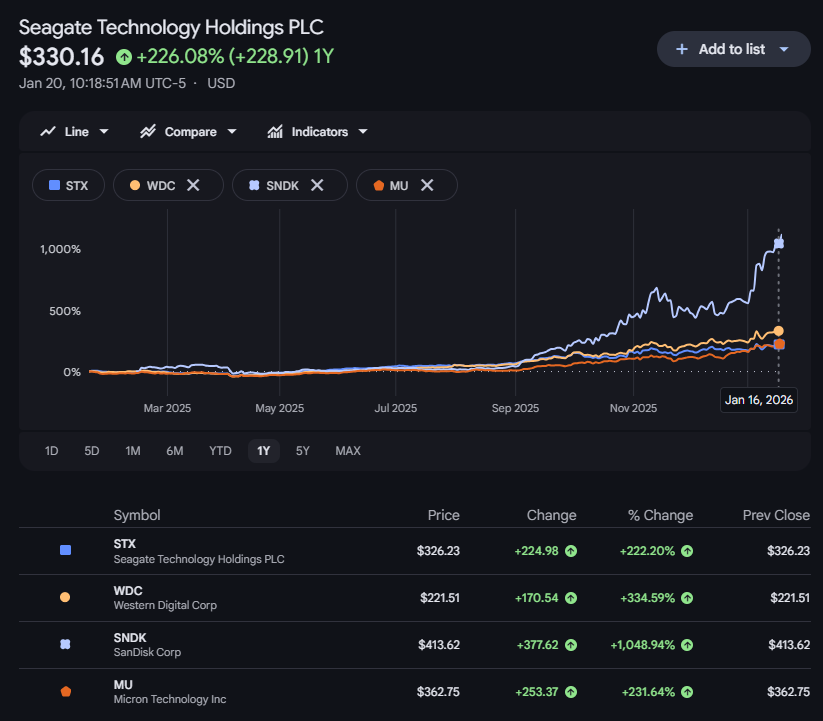The image size is (823, 721).
Task: Select the 6M time range
Action: click(x=175, y=451)
